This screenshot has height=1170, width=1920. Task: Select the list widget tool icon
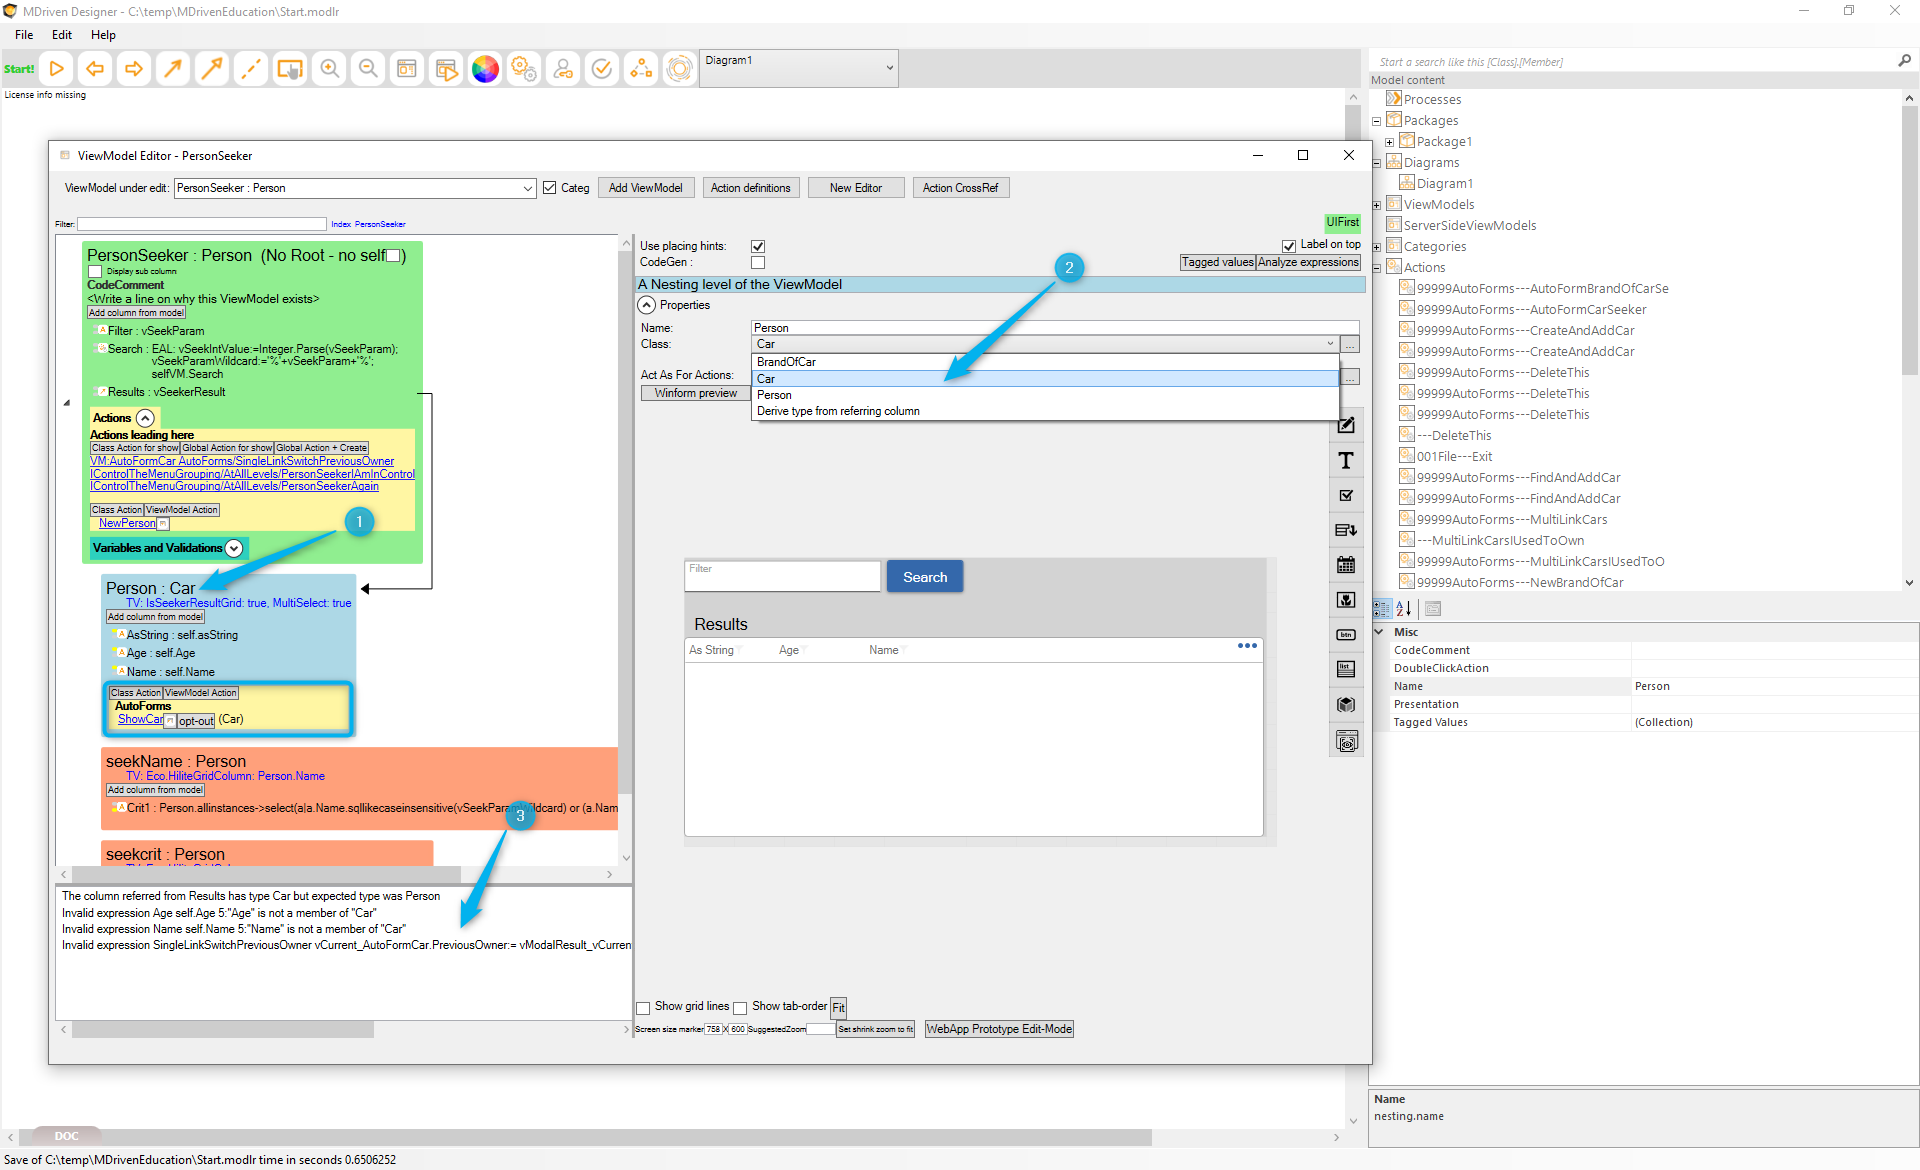tap(1346, 669)
